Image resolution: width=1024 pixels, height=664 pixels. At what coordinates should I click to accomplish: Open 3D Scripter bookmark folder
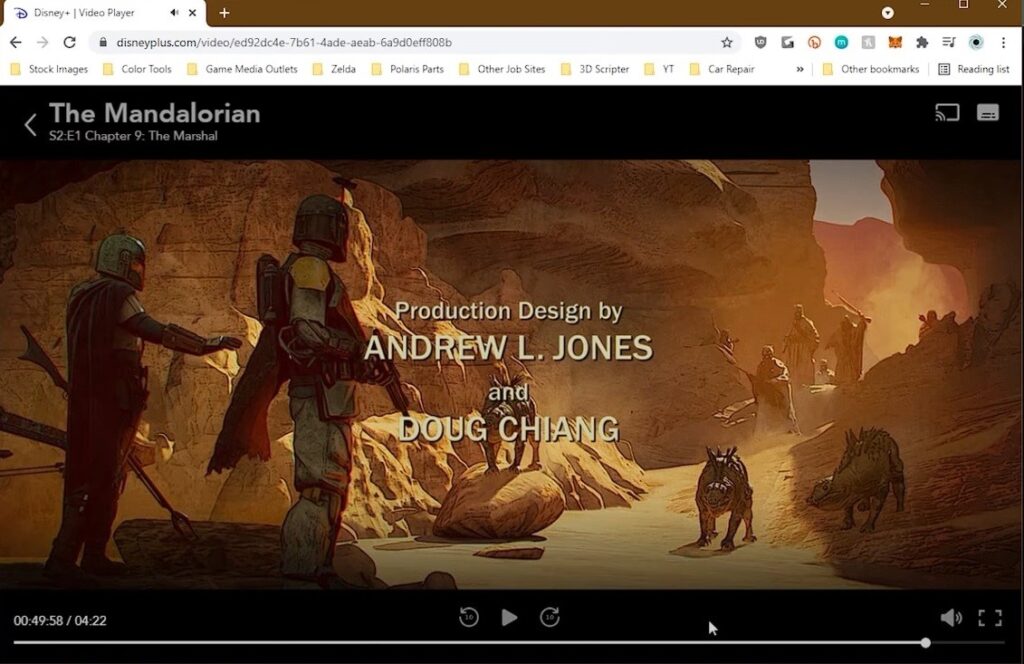point(595,69)
